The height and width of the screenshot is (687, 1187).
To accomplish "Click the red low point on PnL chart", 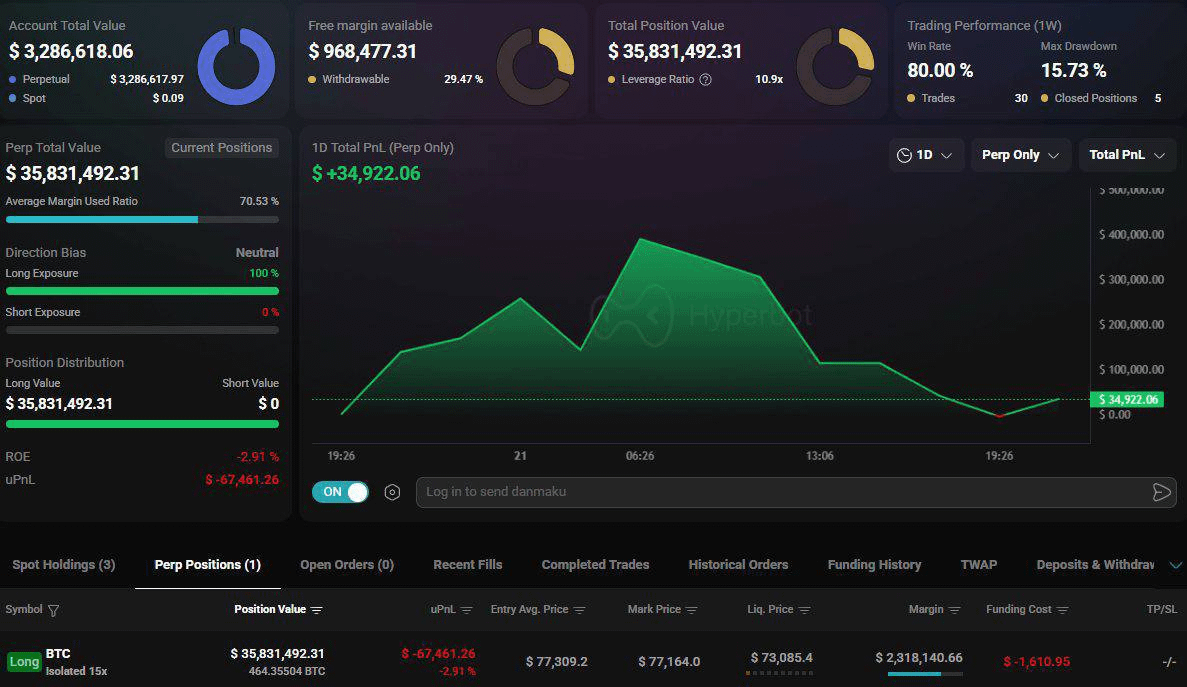I will (x=999, y=415).
